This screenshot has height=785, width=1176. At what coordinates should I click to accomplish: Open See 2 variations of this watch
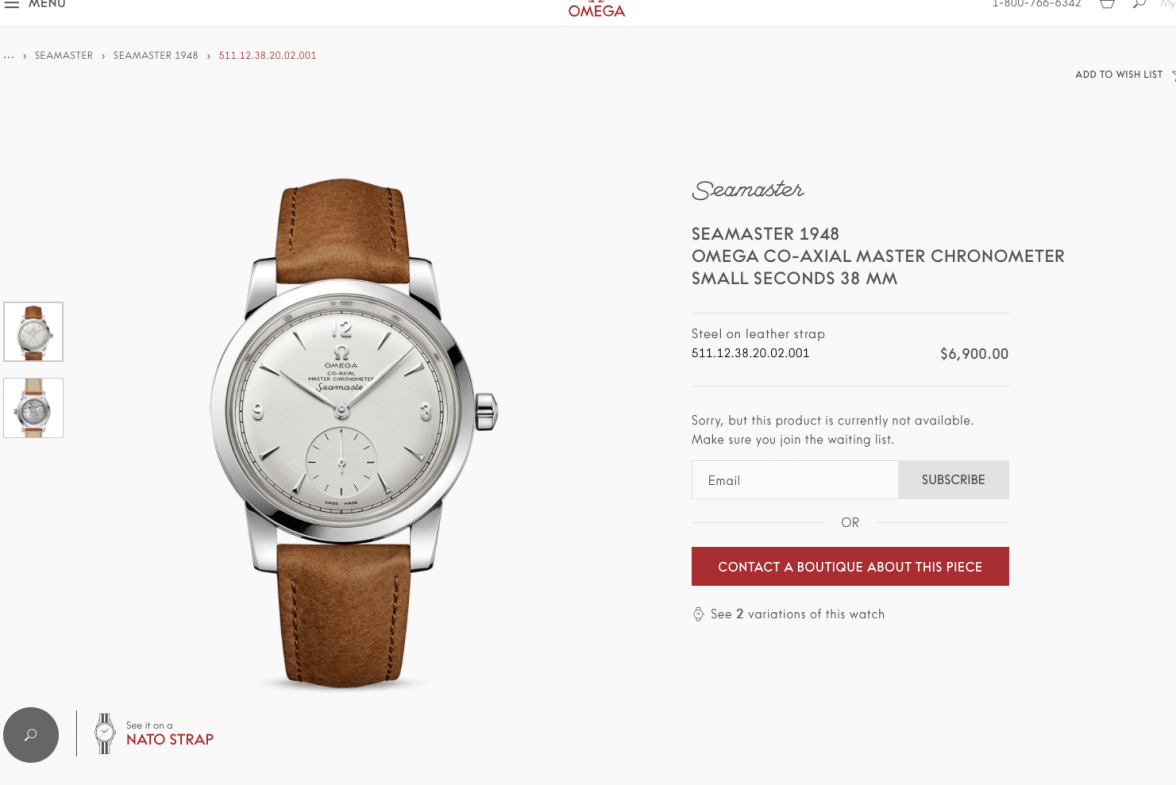click(x=797, y=614)
